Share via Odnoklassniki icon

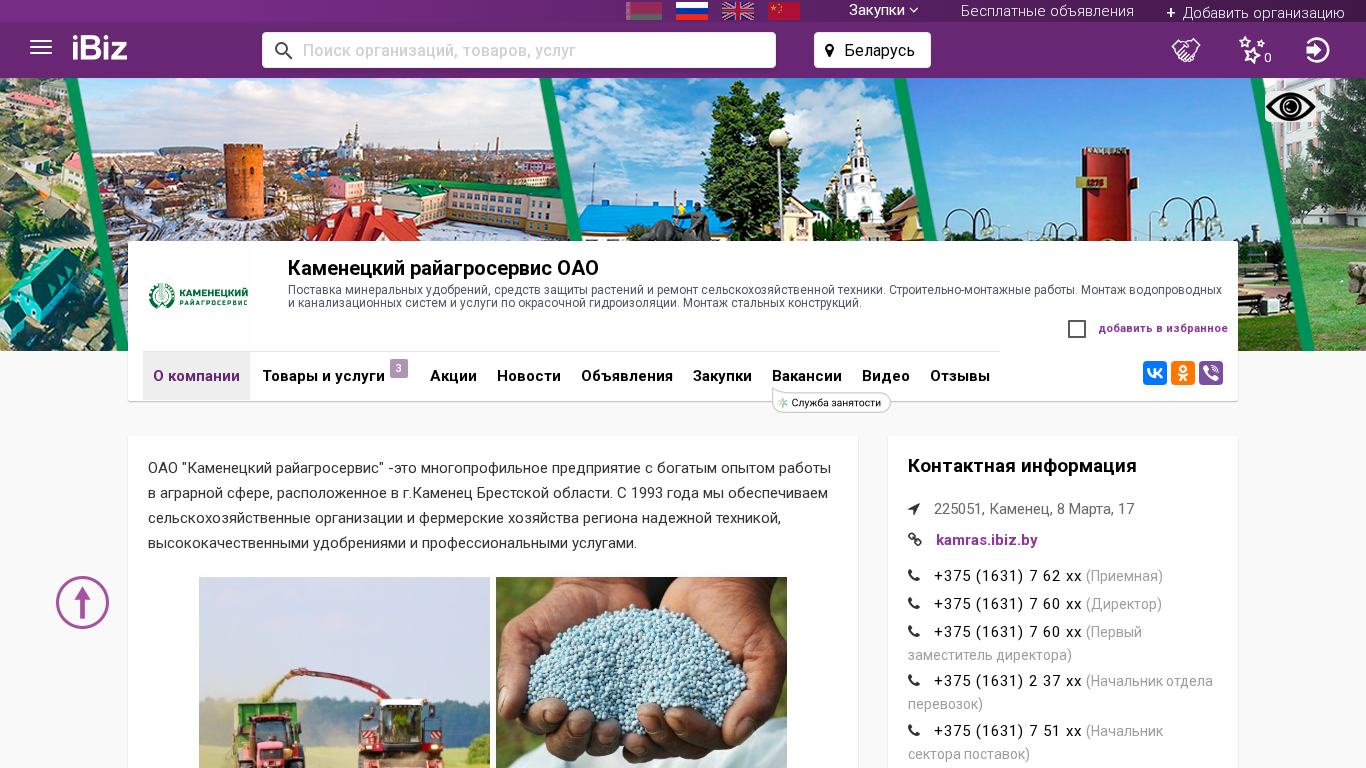click(x=1183, y=373)
